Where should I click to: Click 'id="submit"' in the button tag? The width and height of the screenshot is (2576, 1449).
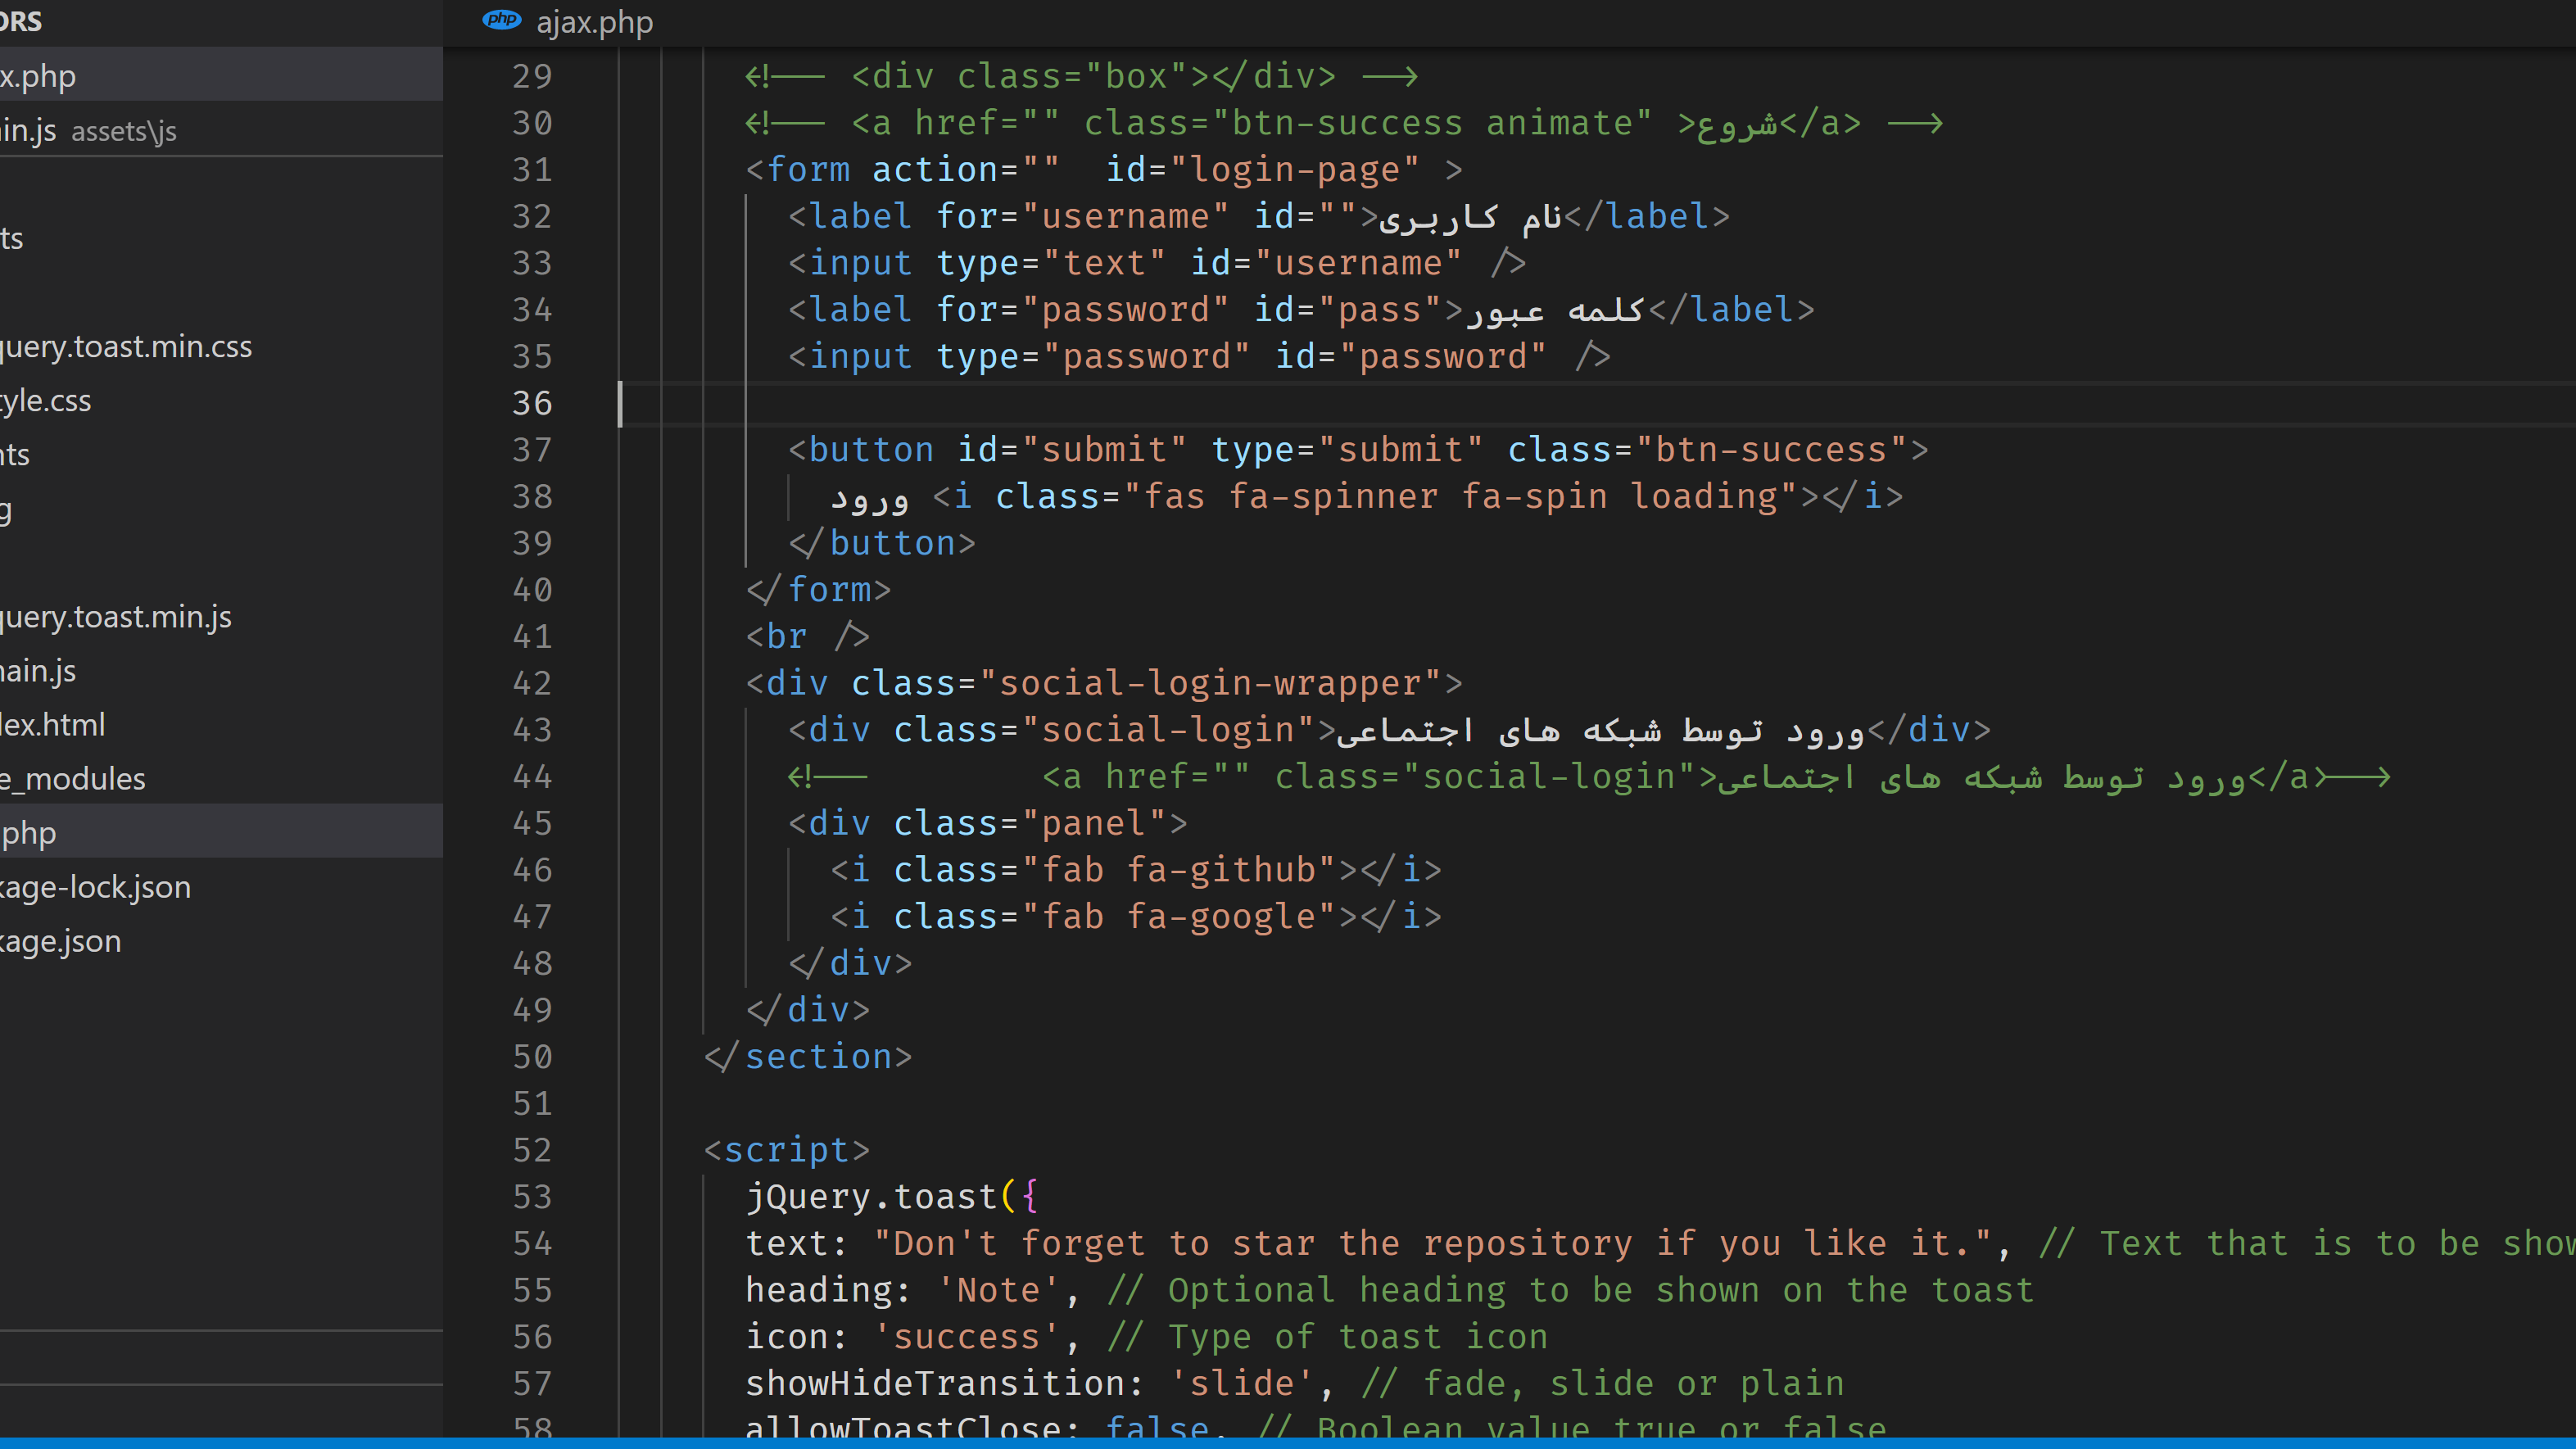click(1071, 449)
